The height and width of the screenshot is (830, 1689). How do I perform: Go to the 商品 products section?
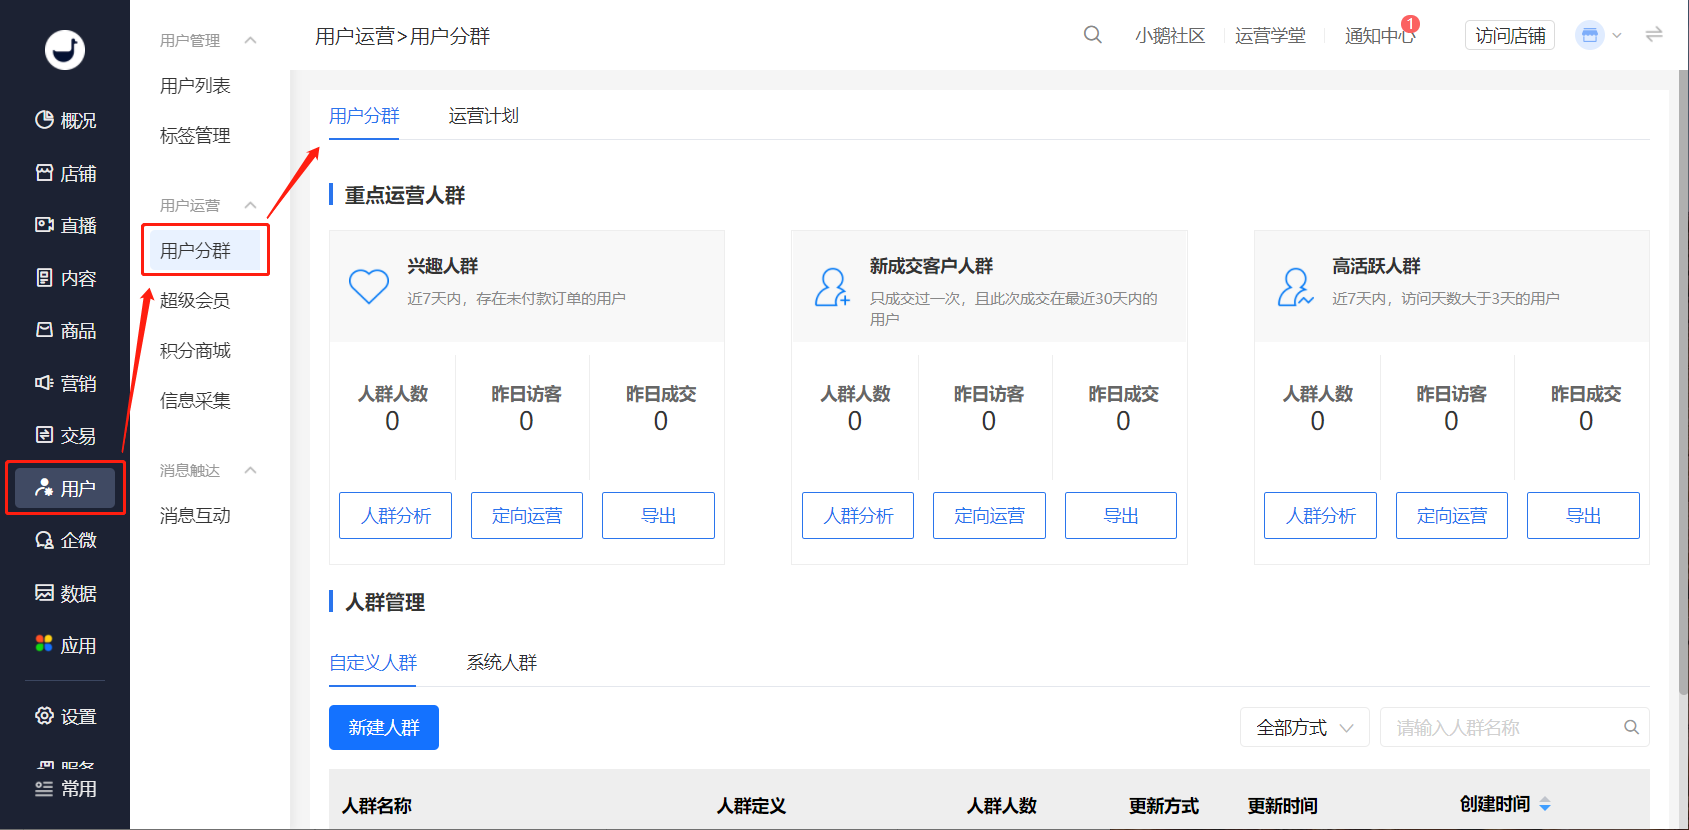[65, 330]
